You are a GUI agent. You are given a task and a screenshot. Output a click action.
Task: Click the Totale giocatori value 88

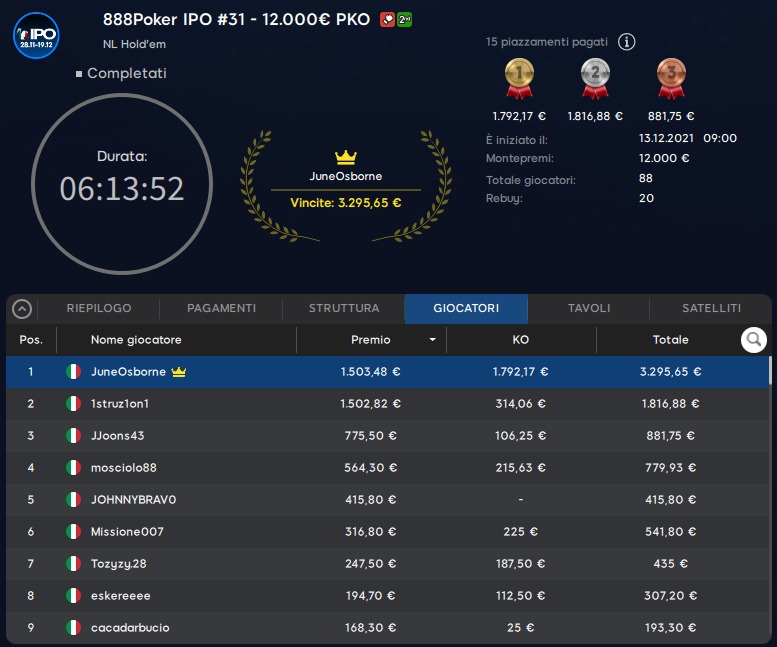pos(646,178)
